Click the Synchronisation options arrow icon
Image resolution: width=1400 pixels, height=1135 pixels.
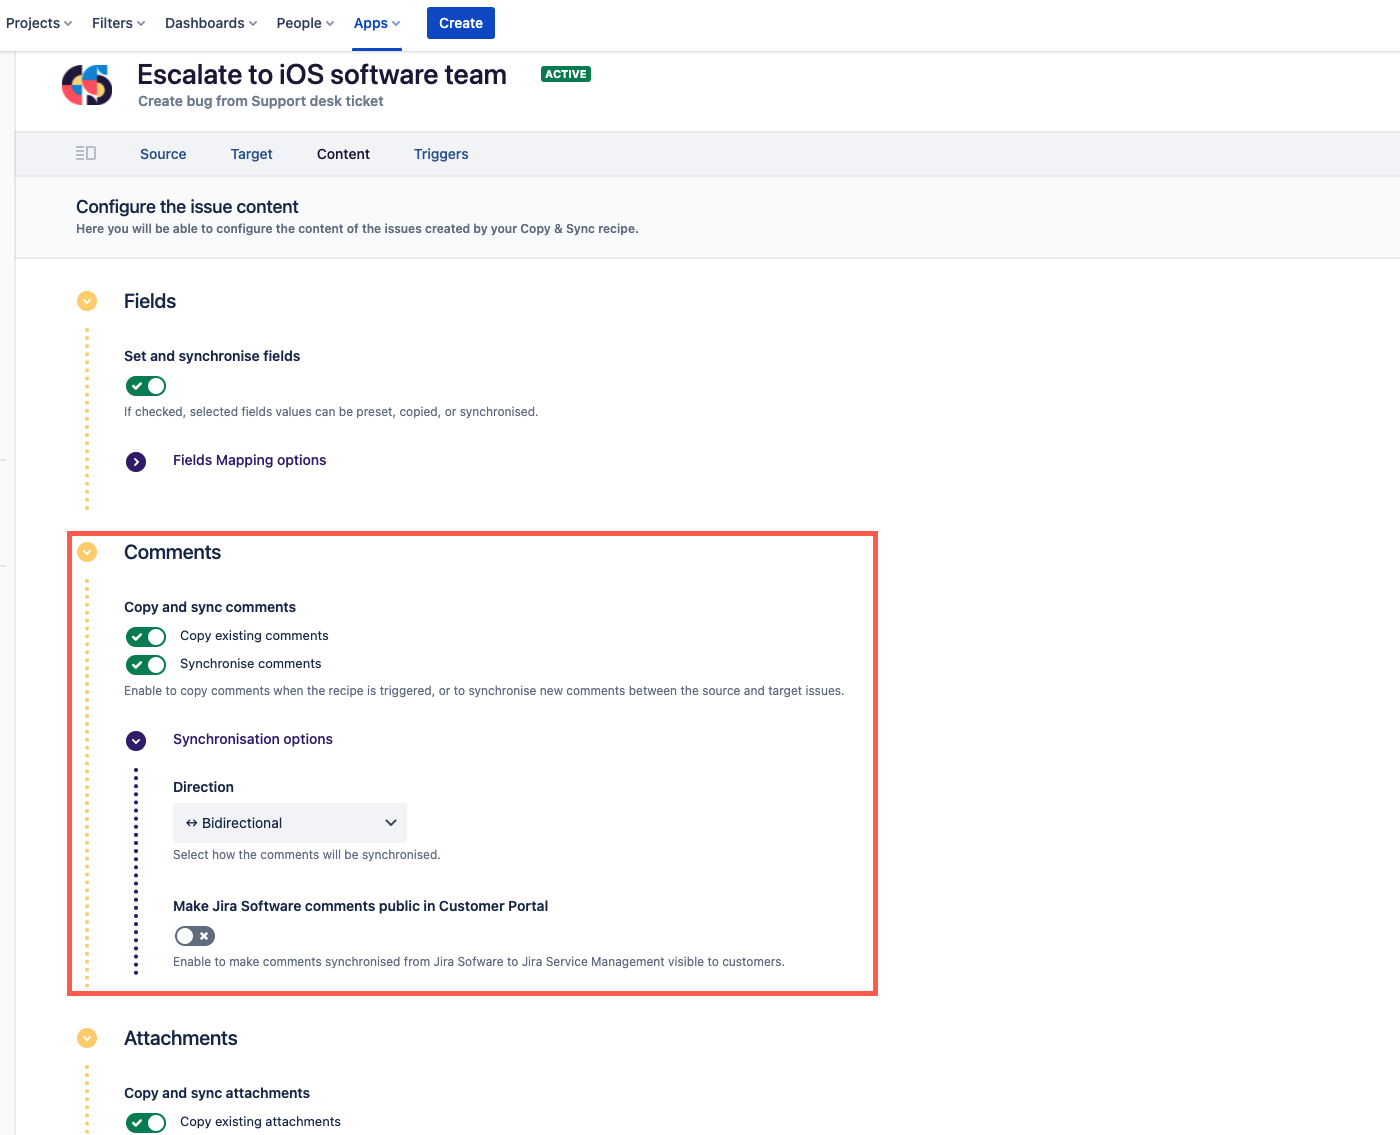(x=136, y=740)
